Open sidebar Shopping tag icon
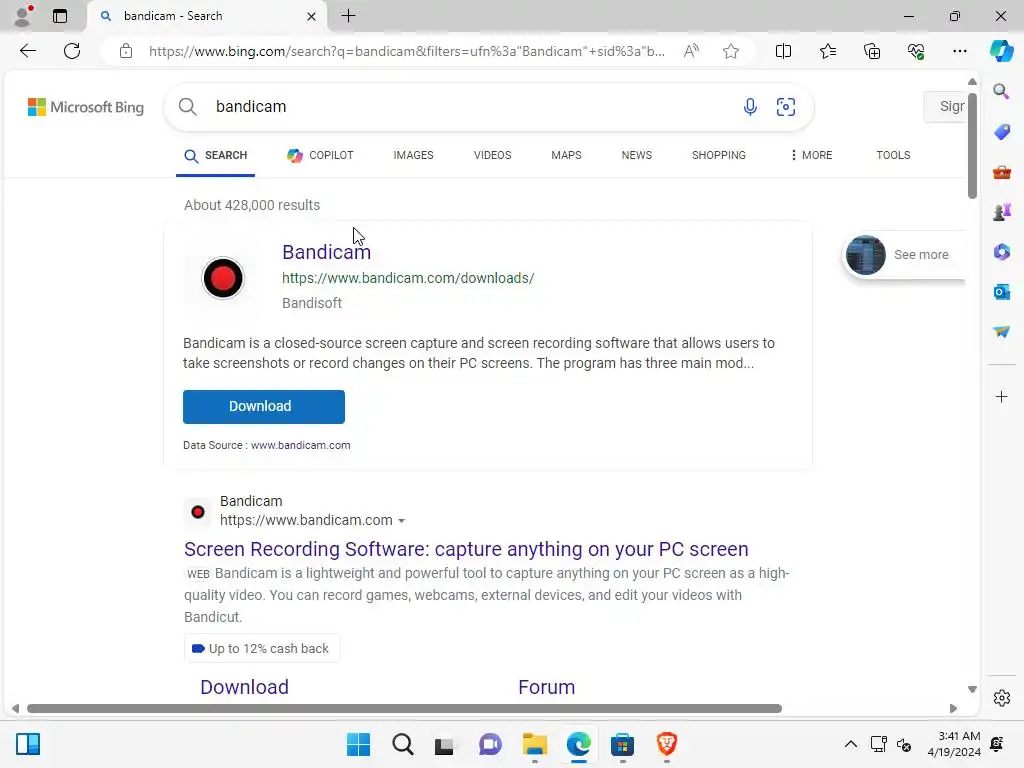The height and width of the screenshot is (768, 1024). (x=1001, y=132)
